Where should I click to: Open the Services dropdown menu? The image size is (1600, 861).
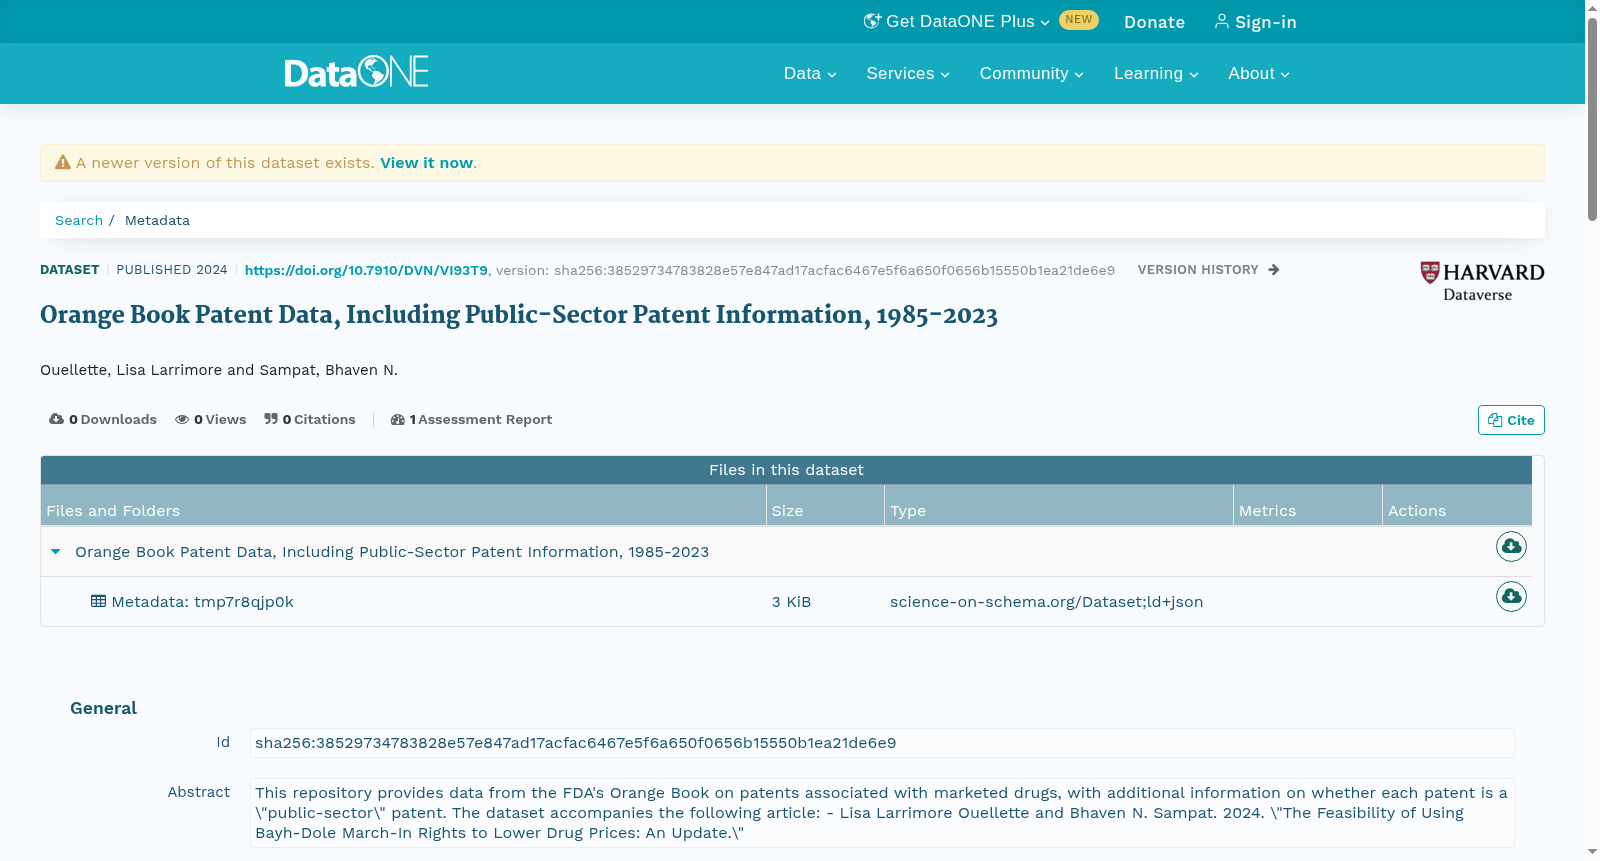(x=908, y=73)
